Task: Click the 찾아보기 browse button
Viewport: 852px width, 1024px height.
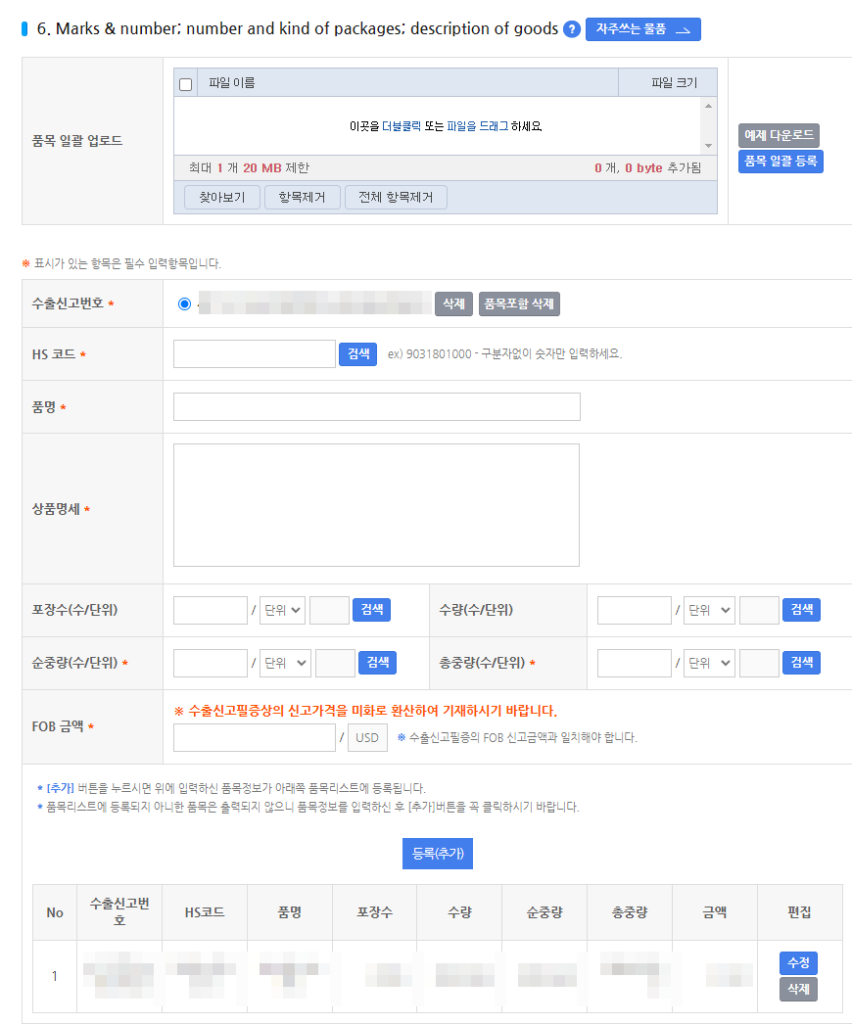Action: coord(222,197)
